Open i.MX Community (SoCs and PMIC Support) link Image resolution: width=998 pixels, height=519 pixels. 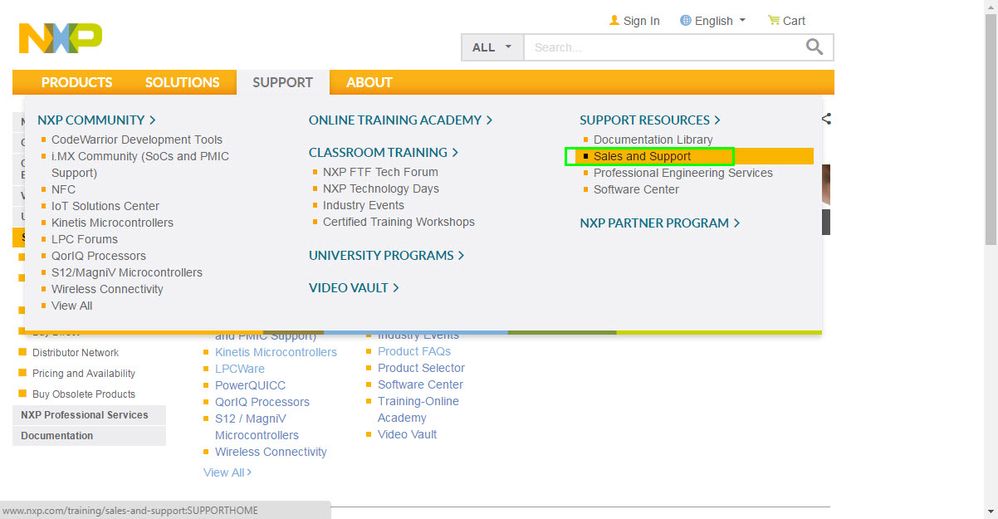140,164
